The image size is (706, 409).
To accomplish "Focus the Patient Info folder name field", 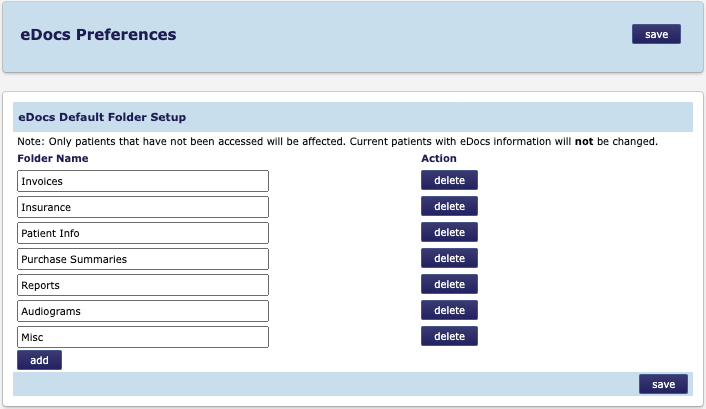I will click(143, 233).
